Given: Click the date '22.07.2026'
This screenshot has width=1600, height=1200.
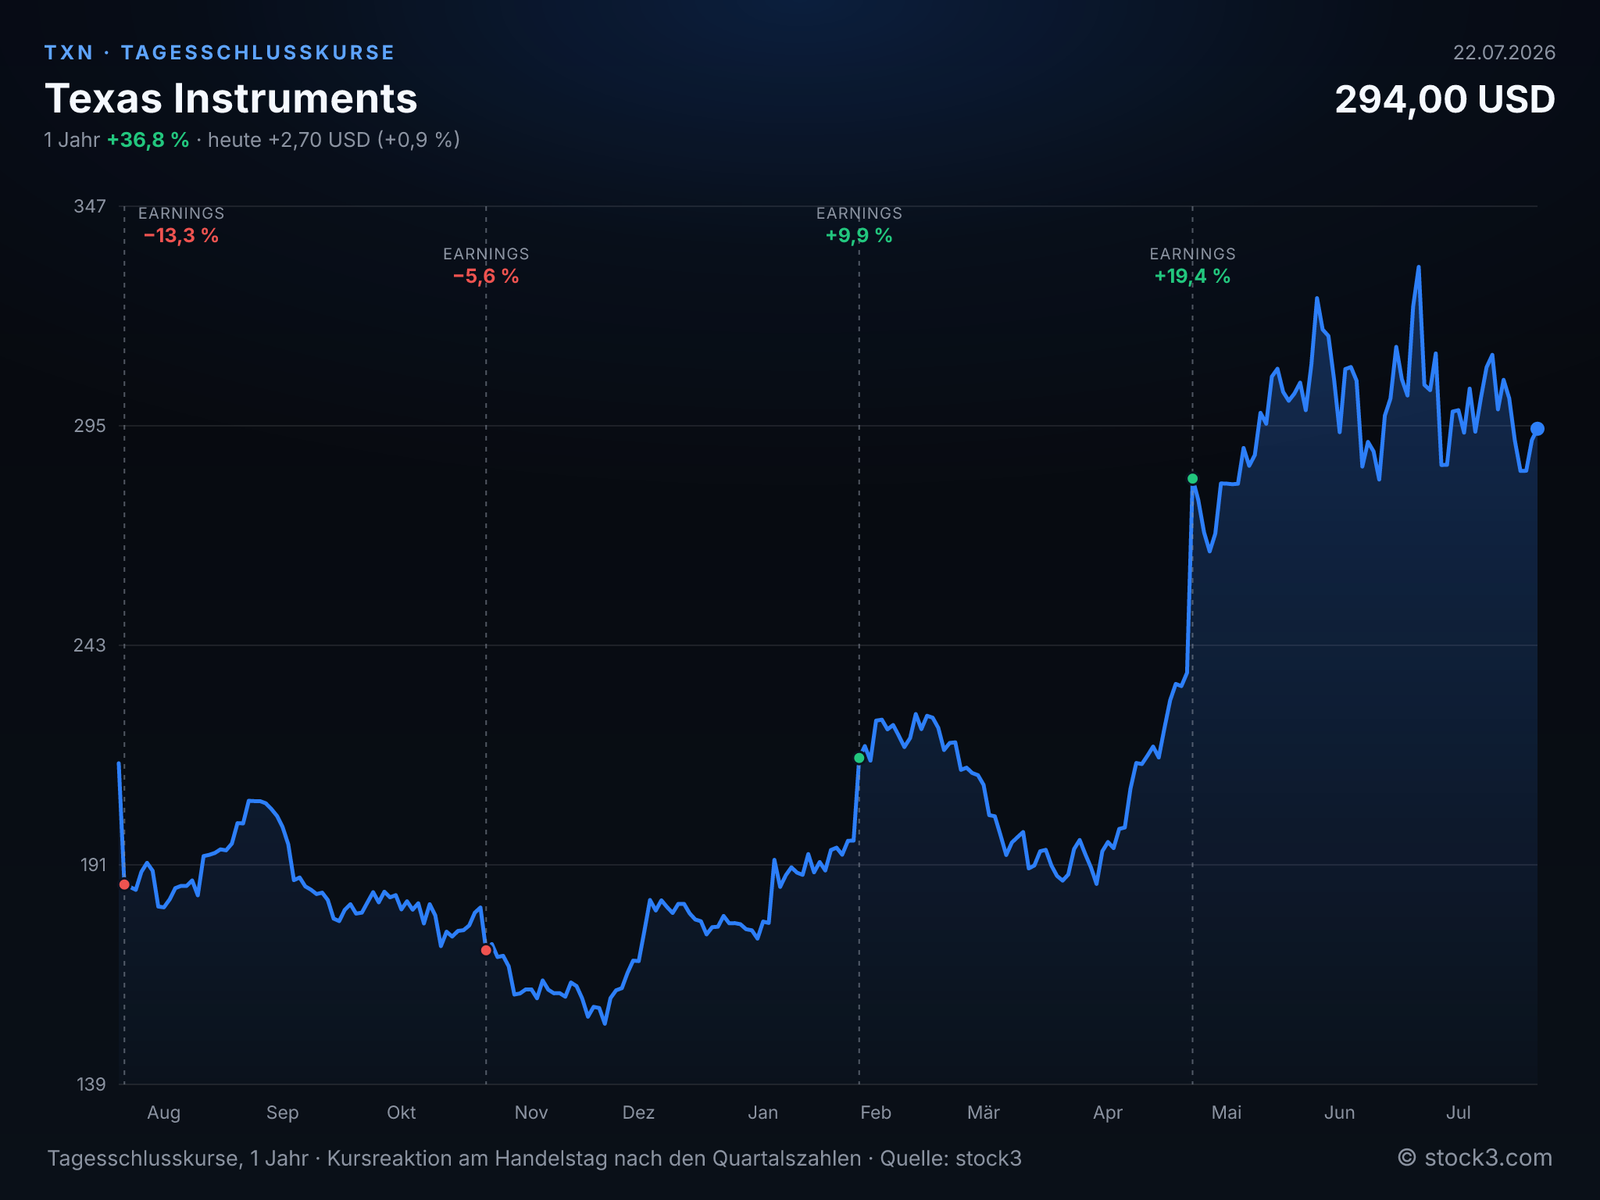Looking at the screenshot, I should pyautogui.click(x=1504, y=53).
